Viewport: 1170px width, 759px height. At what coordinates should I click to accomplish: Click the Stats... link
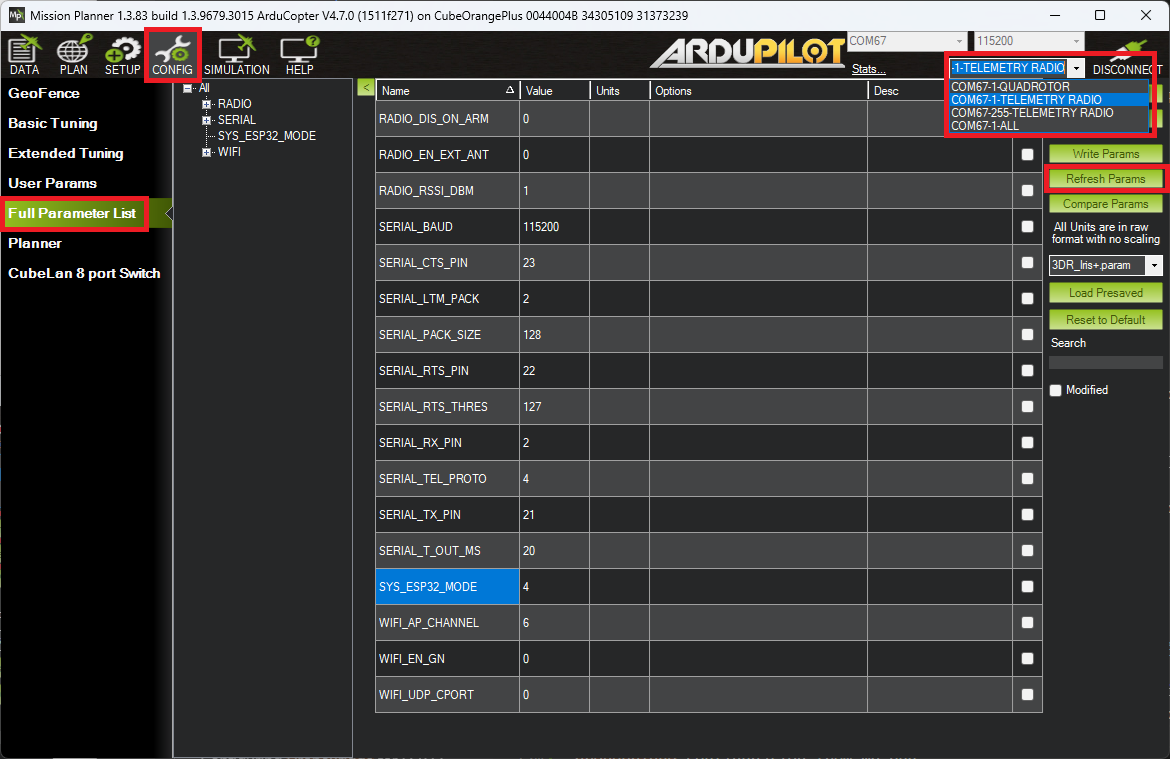(x=869, y=69)
